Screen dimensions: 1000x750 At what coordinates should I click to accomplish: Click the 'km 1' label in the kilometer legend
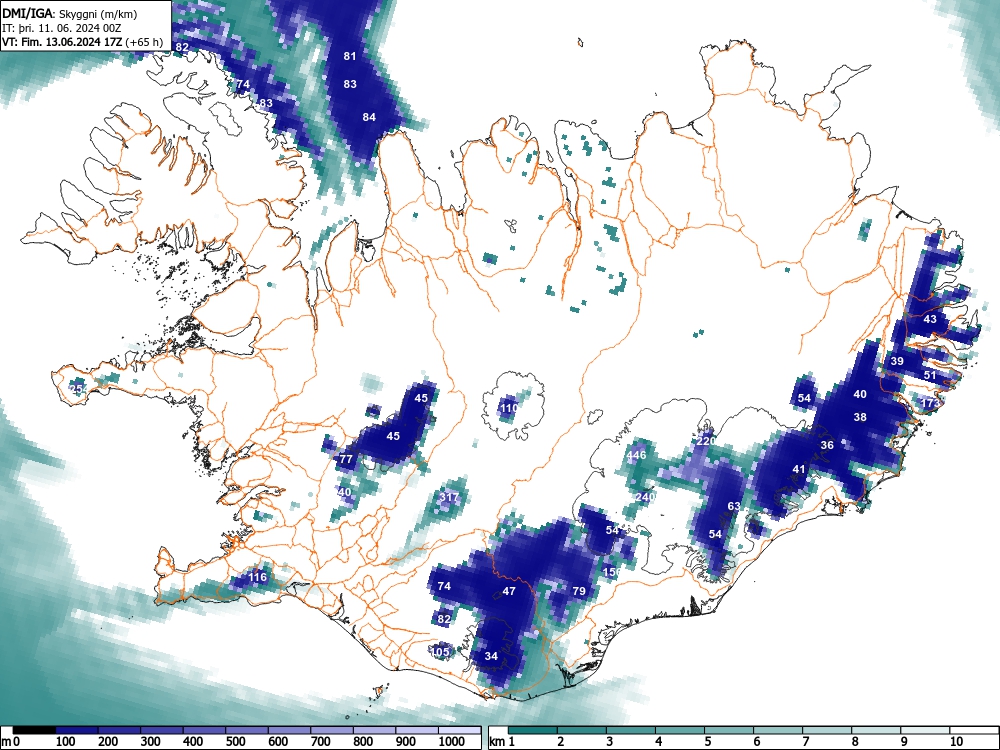point(502,741)
